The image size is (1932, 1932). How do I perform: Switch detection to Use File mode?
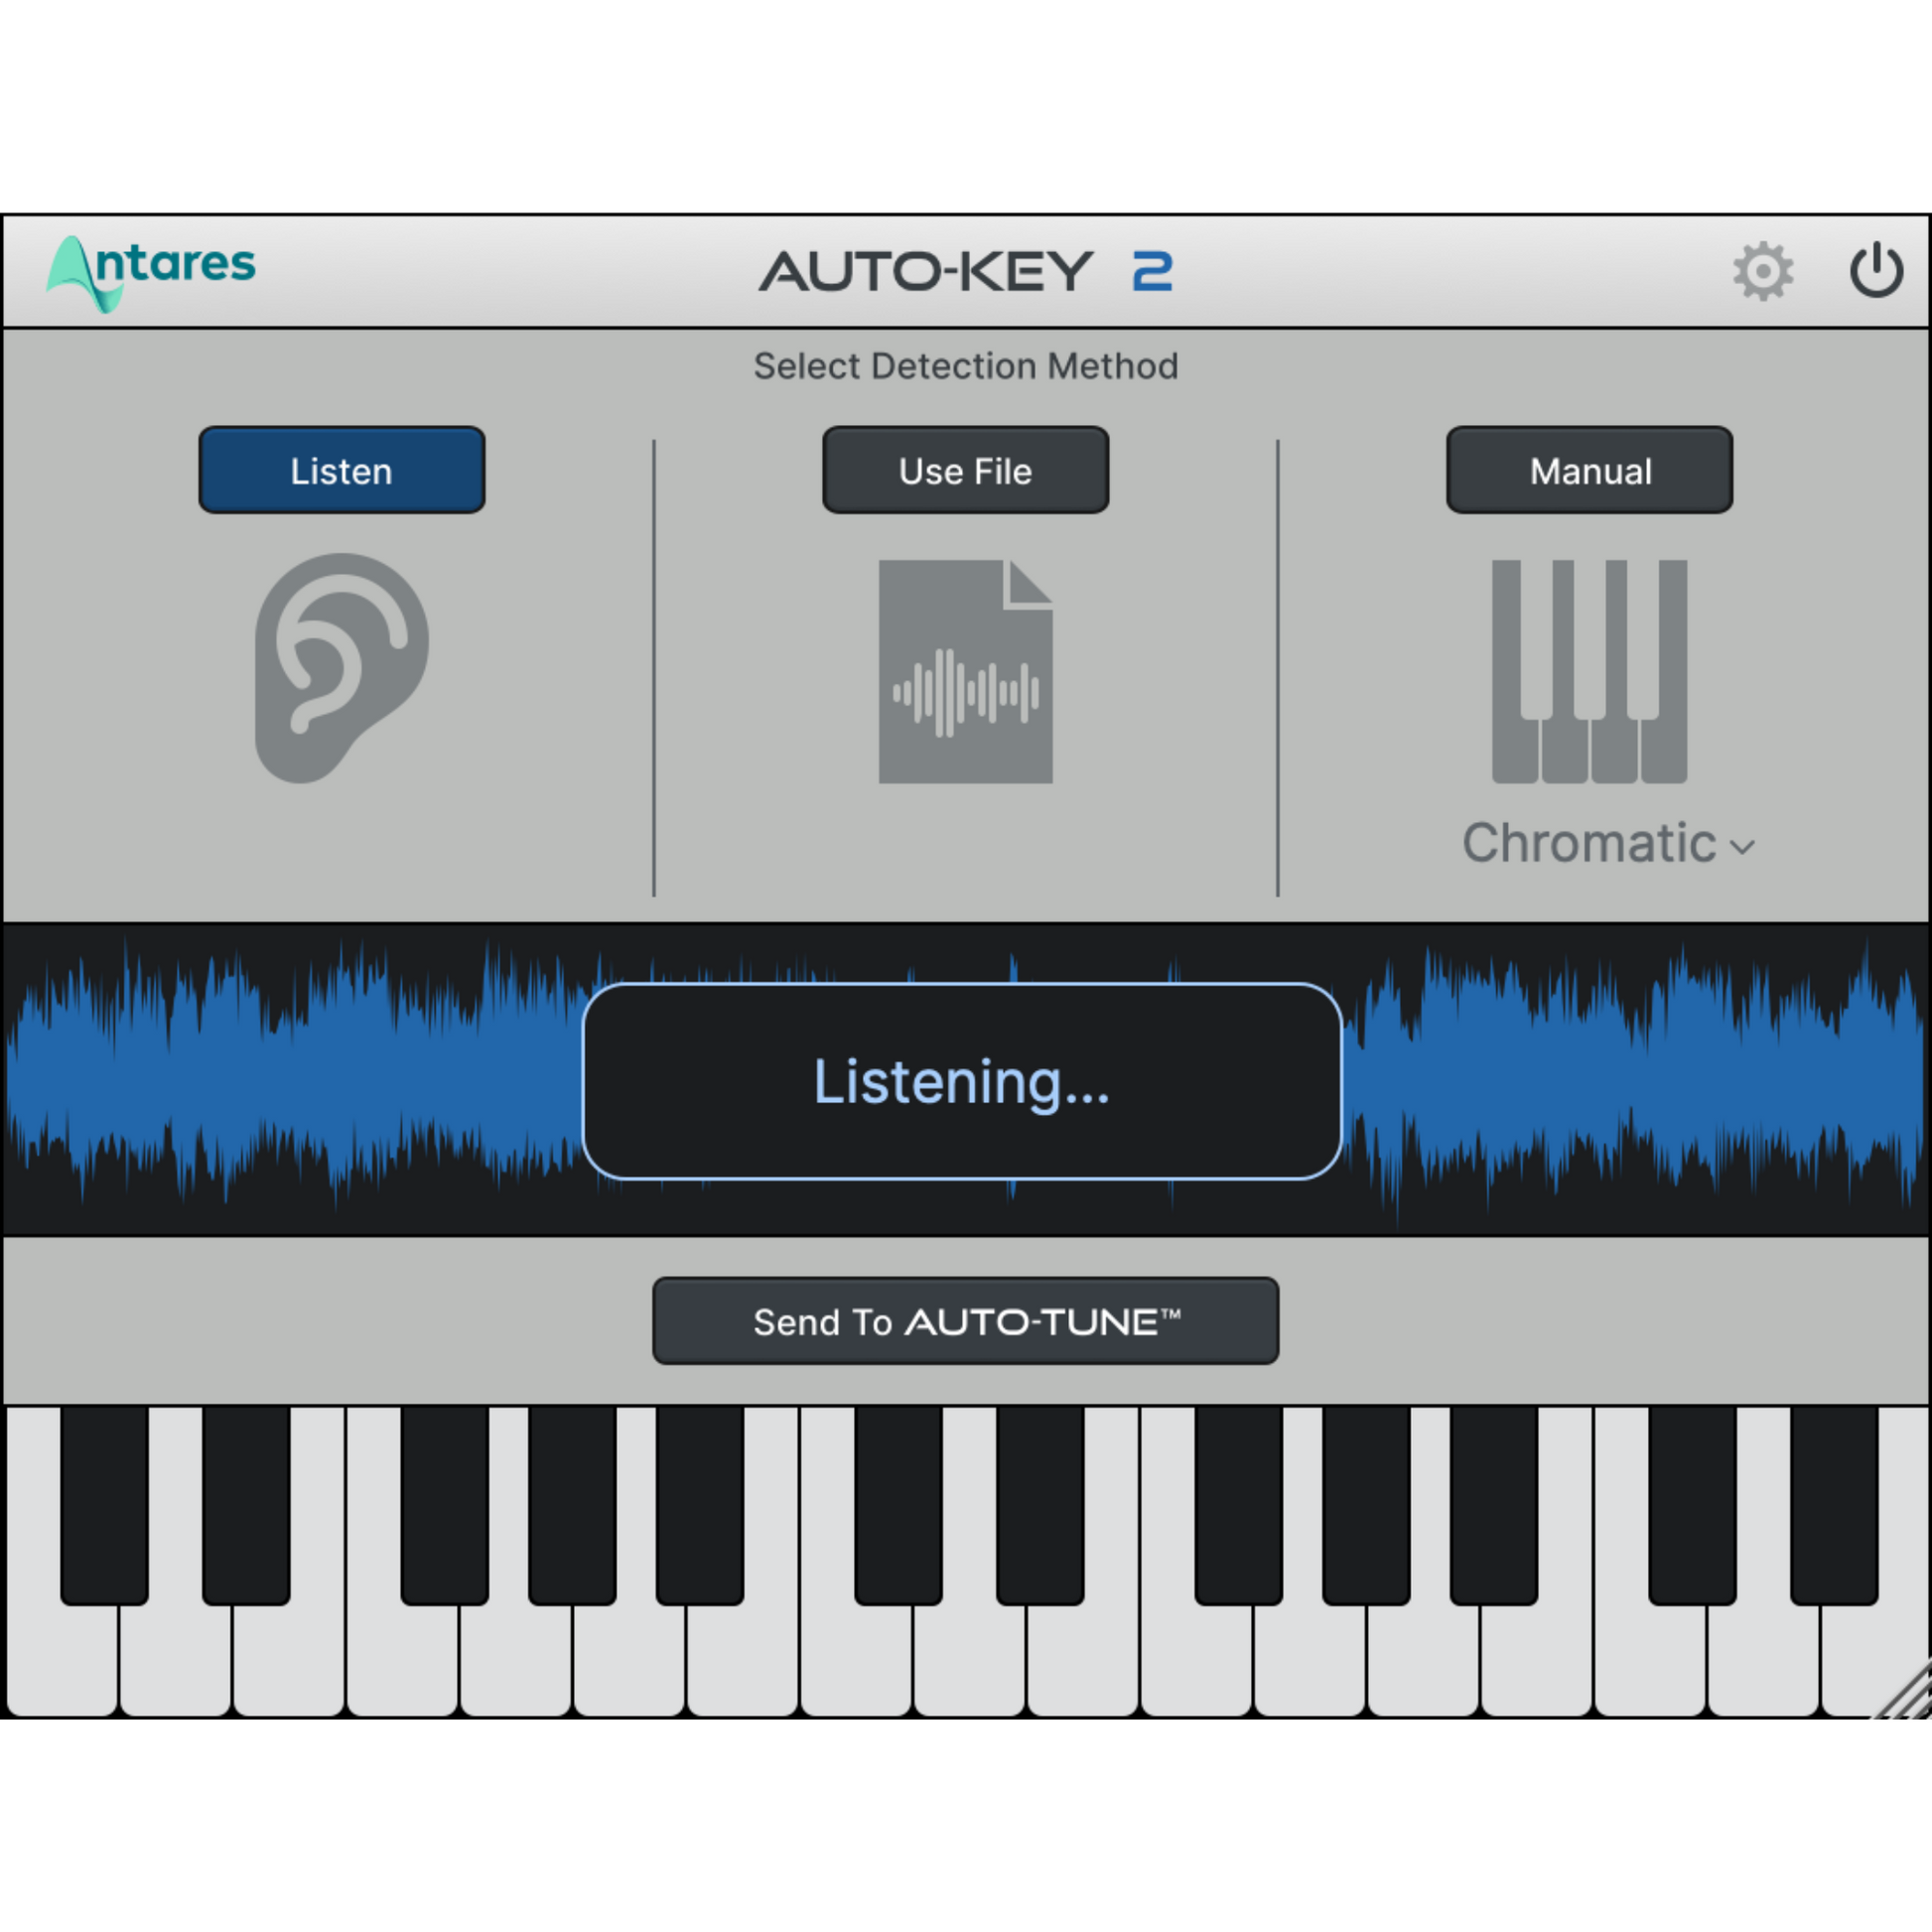tap(964, 470)
